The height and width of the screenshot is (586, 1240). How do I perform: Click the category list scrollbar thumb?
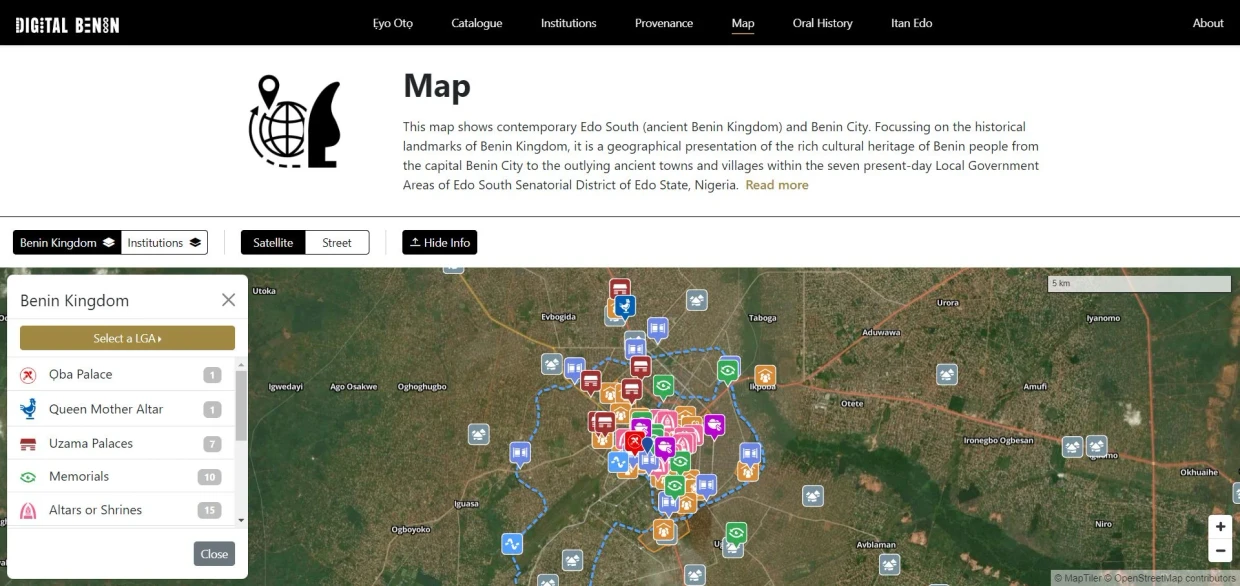[240, 405]
